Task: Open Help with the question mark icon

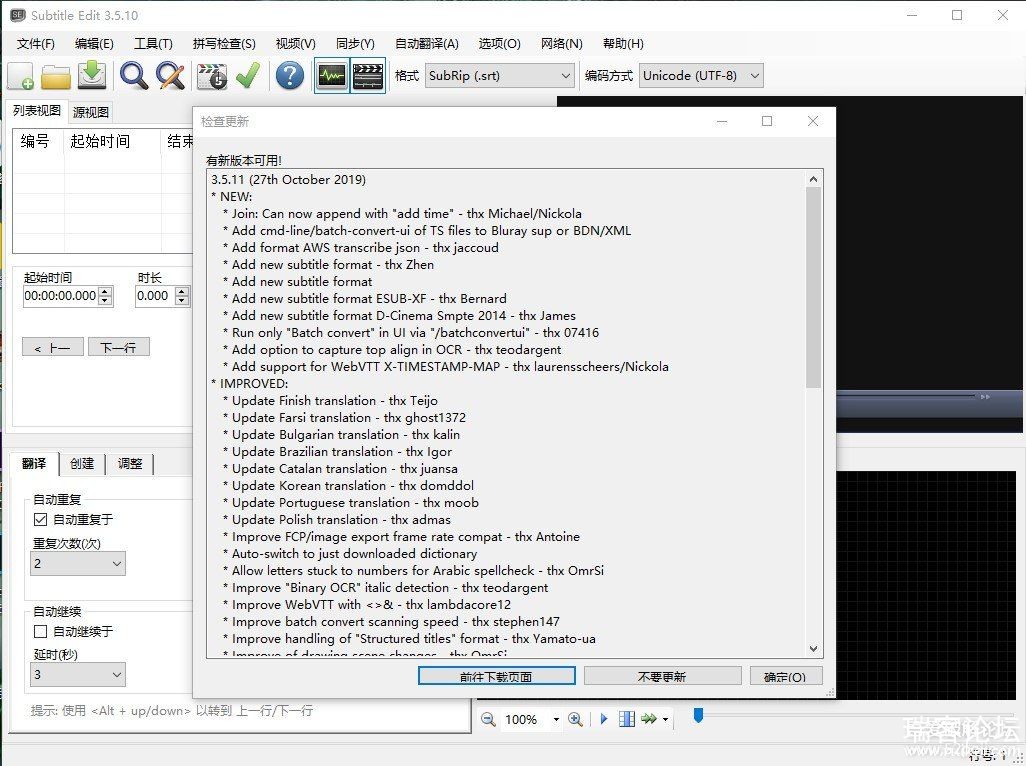Action: pos(289,76)
